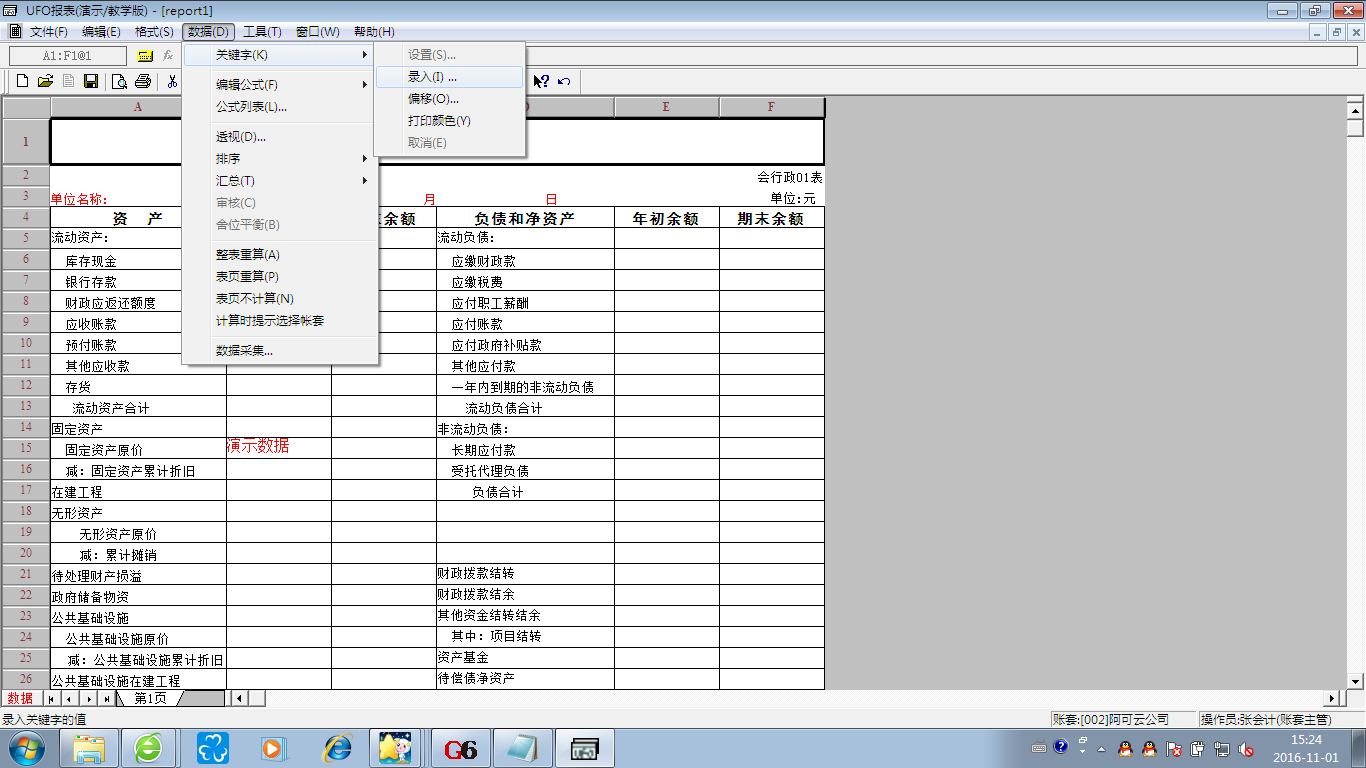This screenshot has width=1366, height=768.
Task: Toggle 计算时提示选择帐套 option
Action: [270, 320]
